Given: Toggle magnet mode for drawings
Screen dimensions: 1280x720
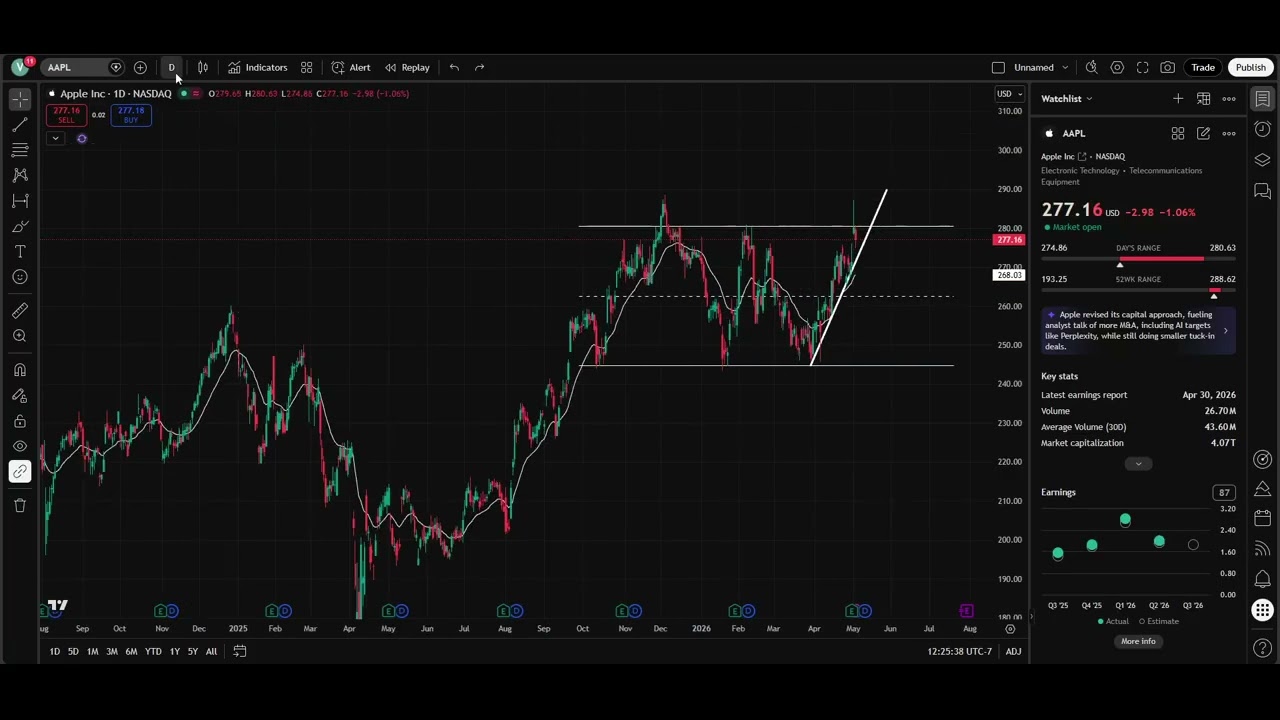Looking at the screenshot, I should 20,370.
